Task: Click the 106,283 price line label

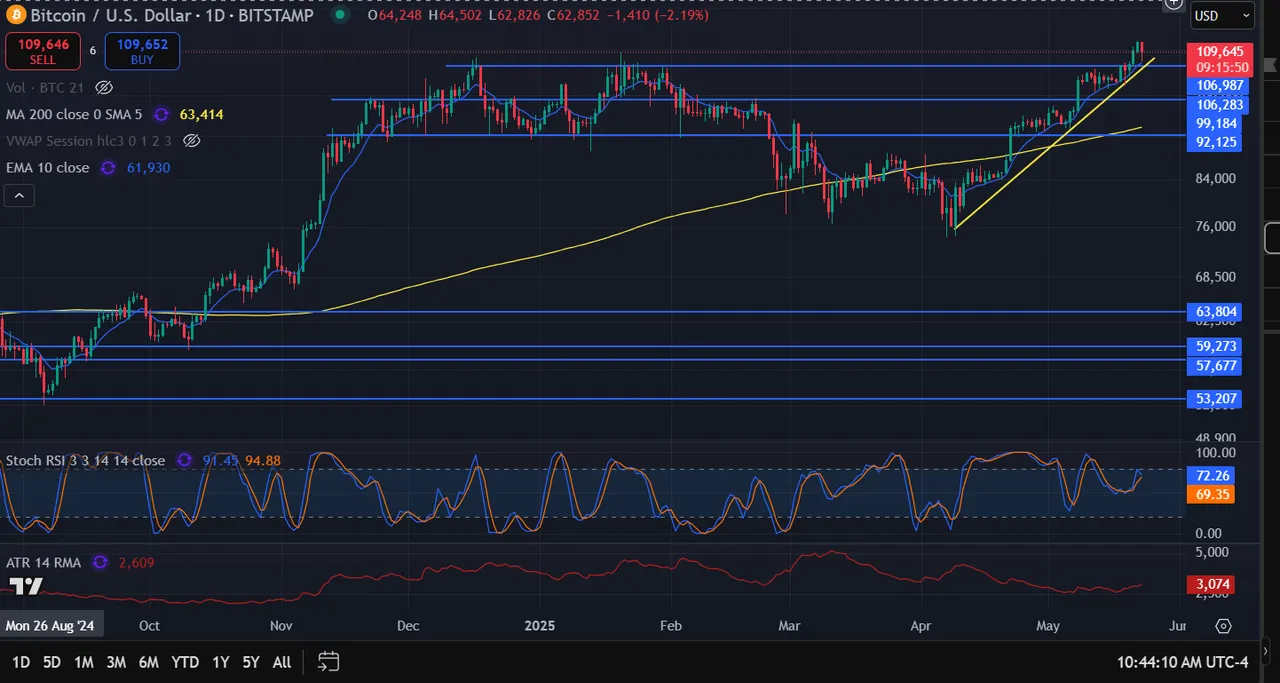Action: tap(1219, 104)
